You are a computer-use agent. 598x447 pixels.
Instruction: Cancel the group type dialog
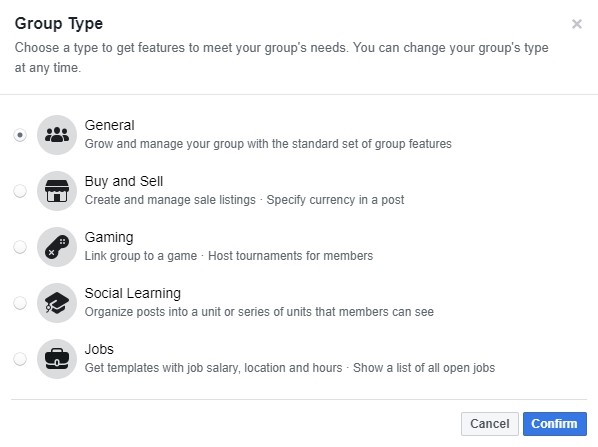(490, 424)
